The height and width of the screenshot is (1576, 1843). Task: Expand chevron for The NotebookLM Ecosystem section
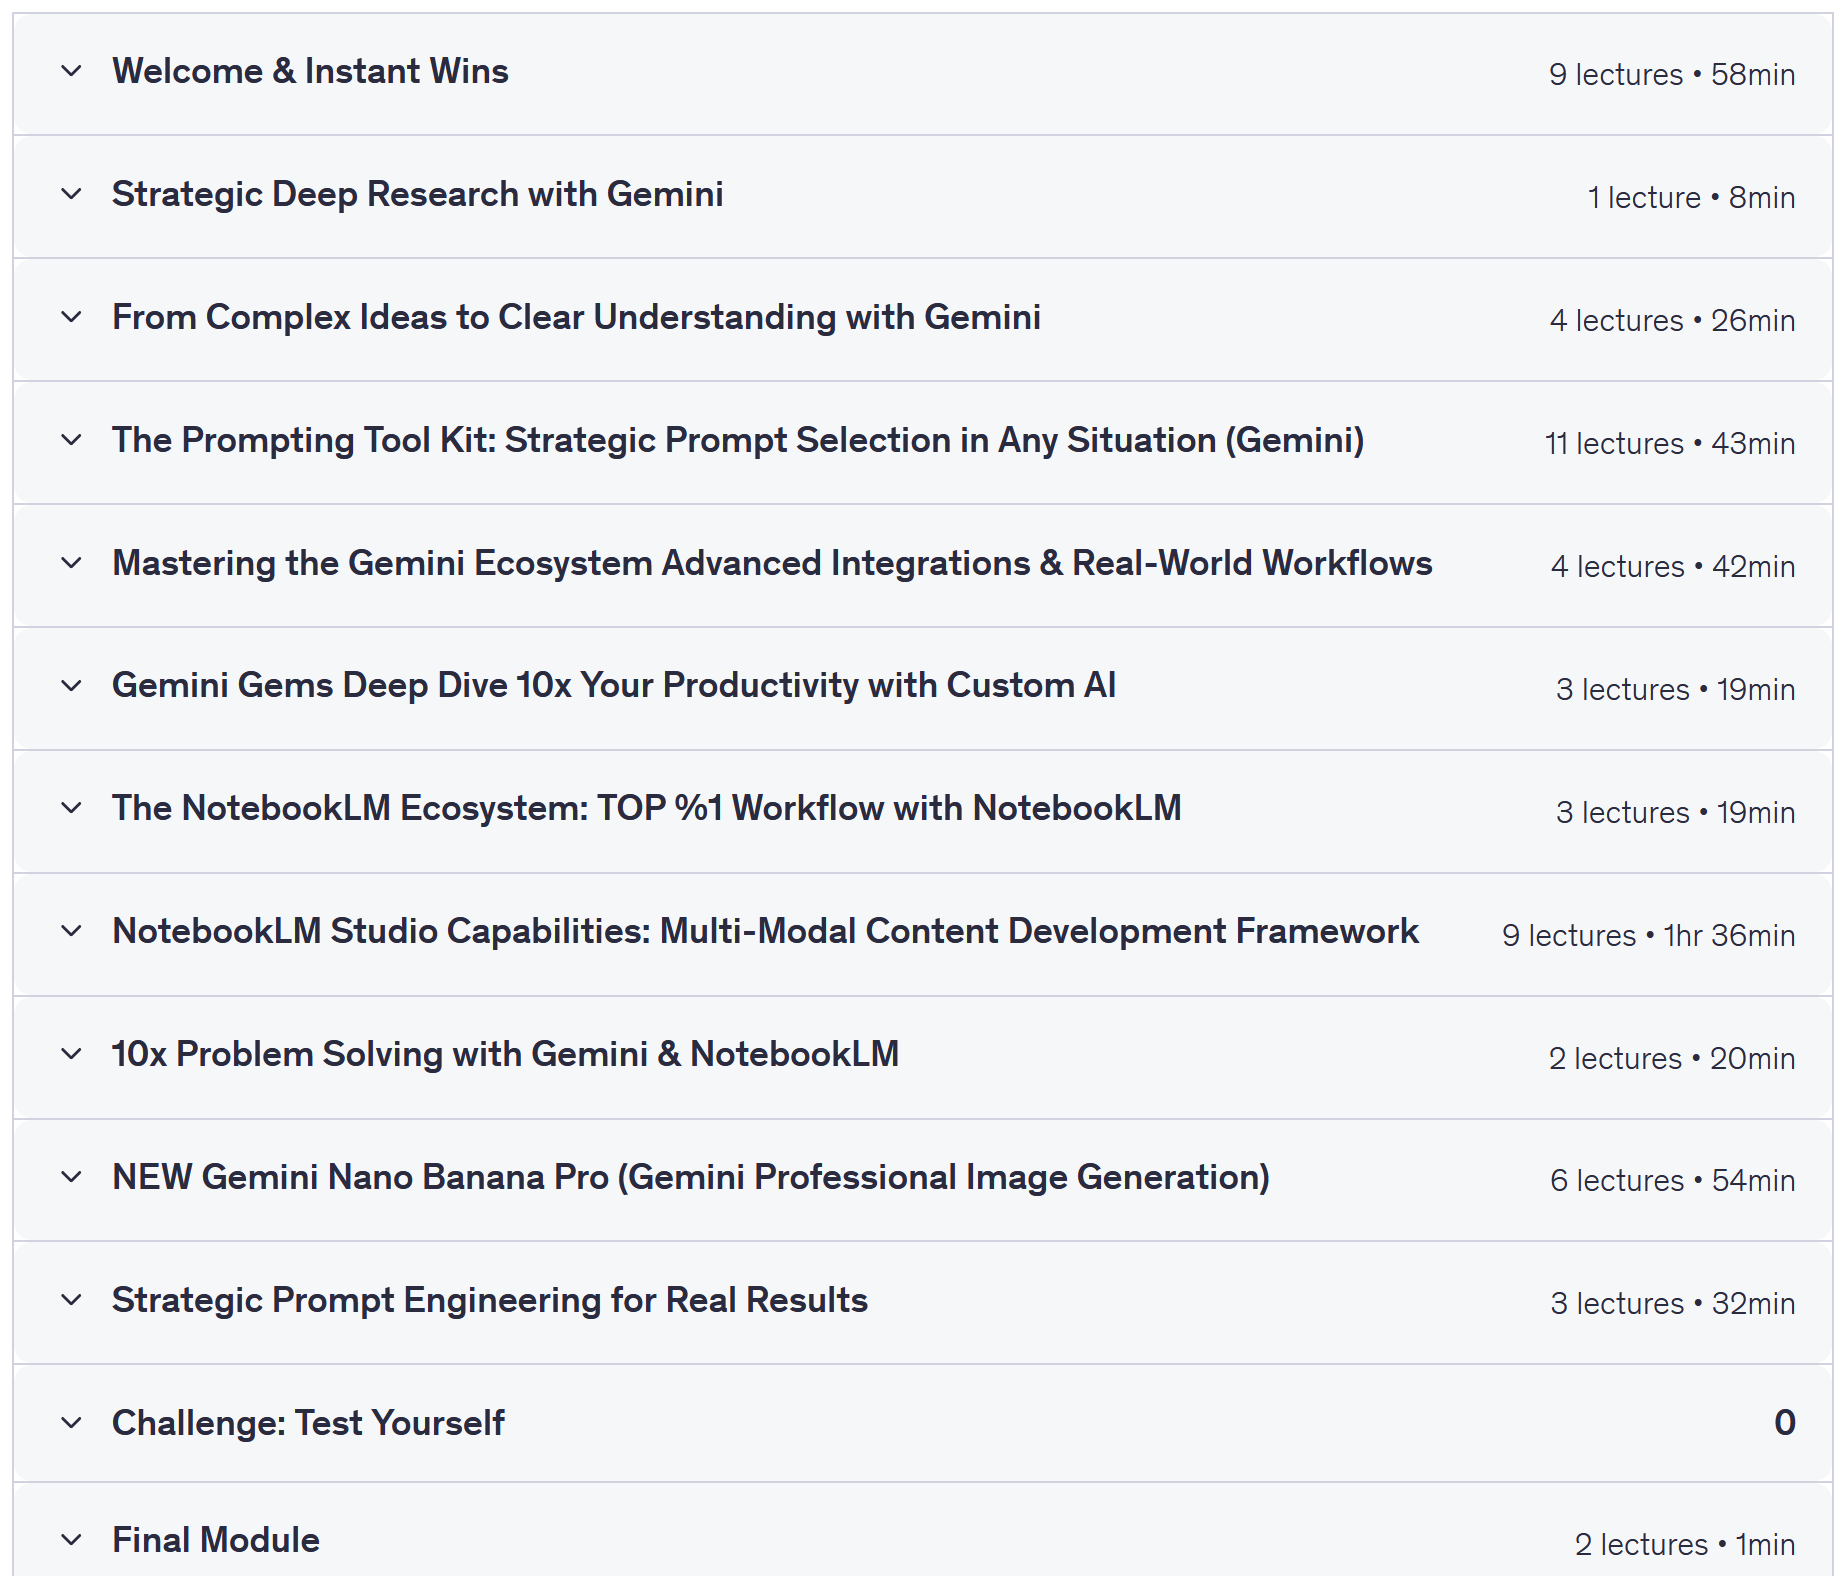(71, 808)
